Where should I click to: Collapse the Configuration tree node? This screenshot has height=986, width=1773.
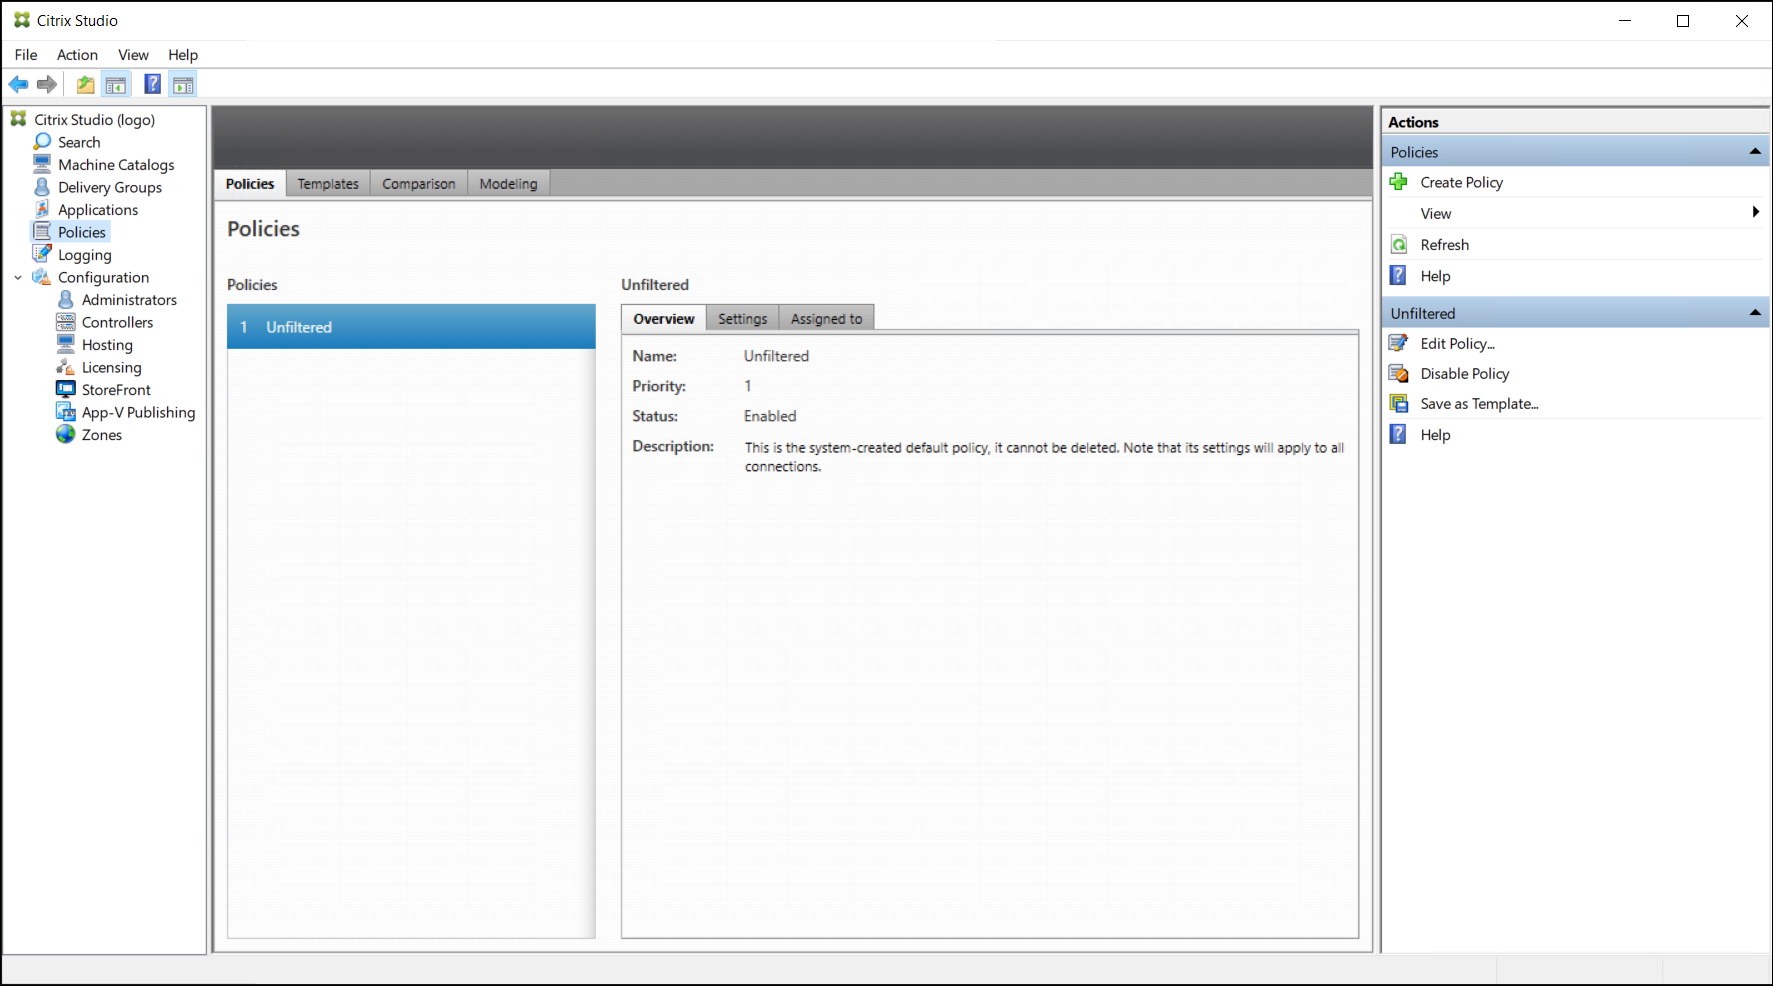pos(18,277)
